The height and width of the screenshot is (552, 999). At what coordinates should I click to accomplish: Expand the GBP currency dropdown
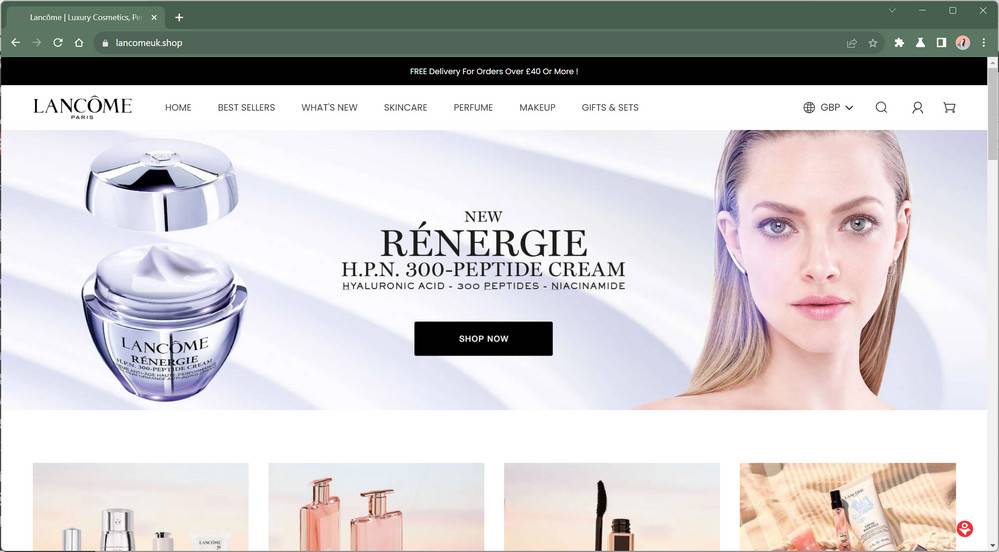pos(837,107)
